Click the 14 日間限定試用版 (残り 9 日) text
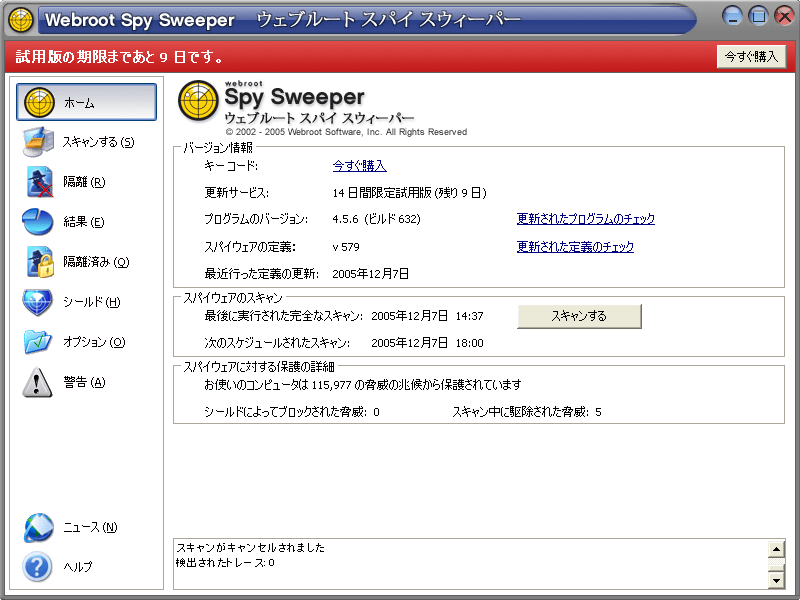 [x=409, y=193]
